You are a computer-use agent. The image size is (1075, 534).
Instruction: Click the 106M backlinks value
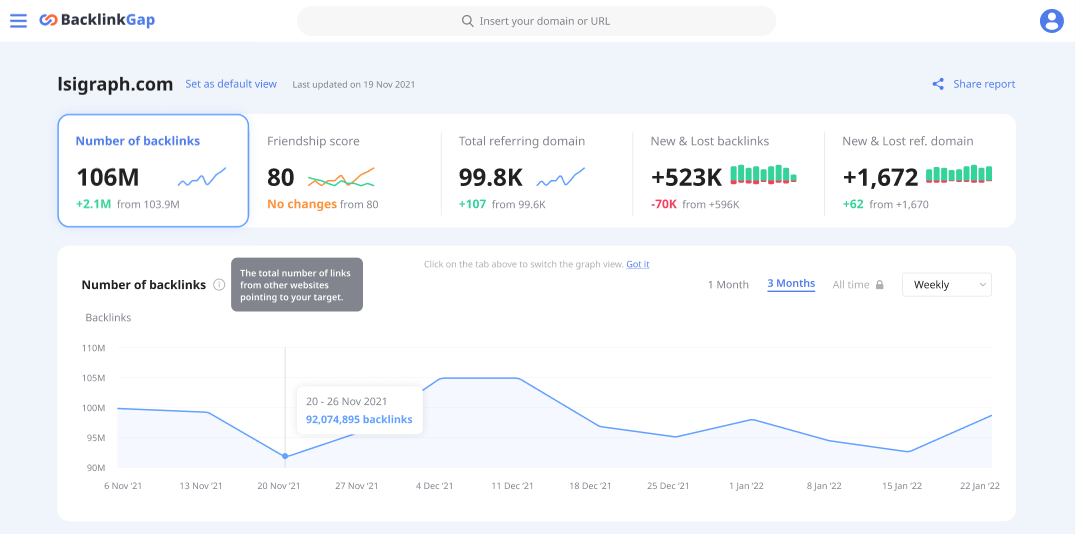108,178
